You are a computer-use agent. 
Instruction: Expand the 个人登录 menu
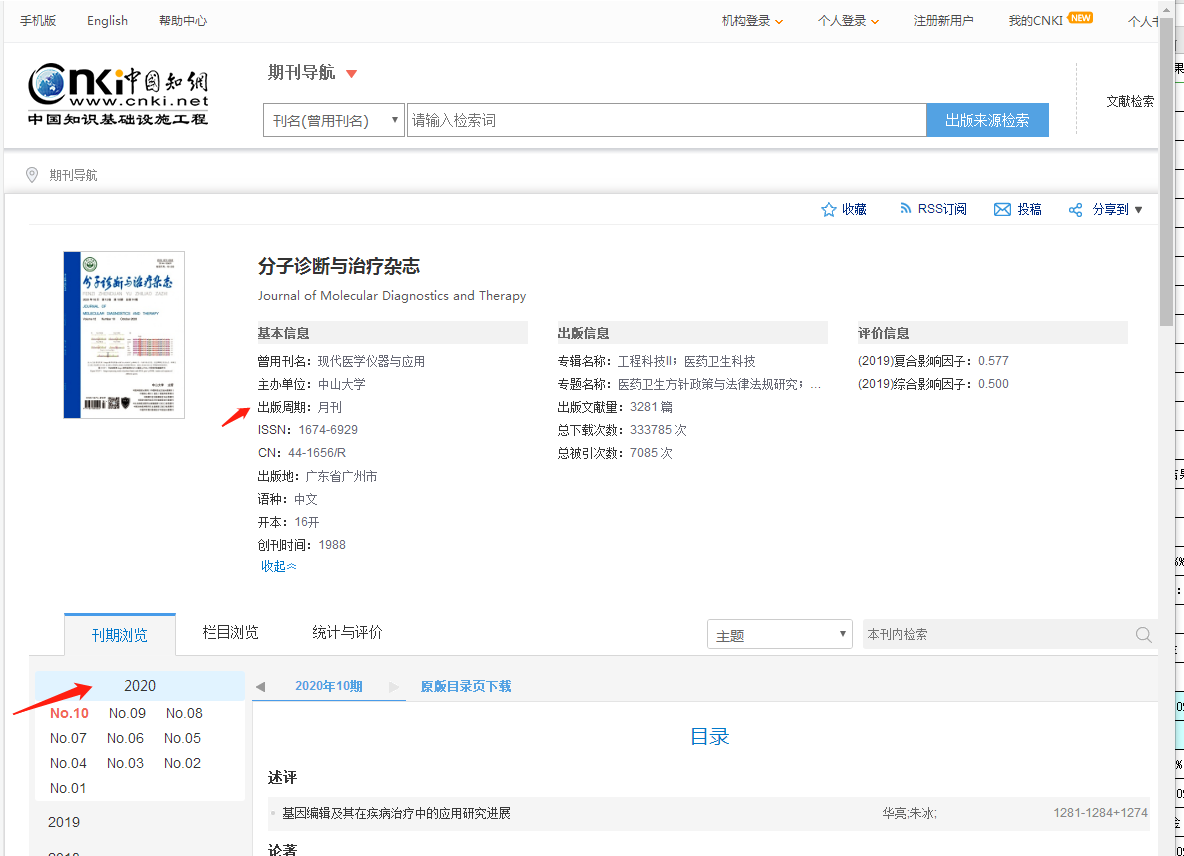[848, 21]
